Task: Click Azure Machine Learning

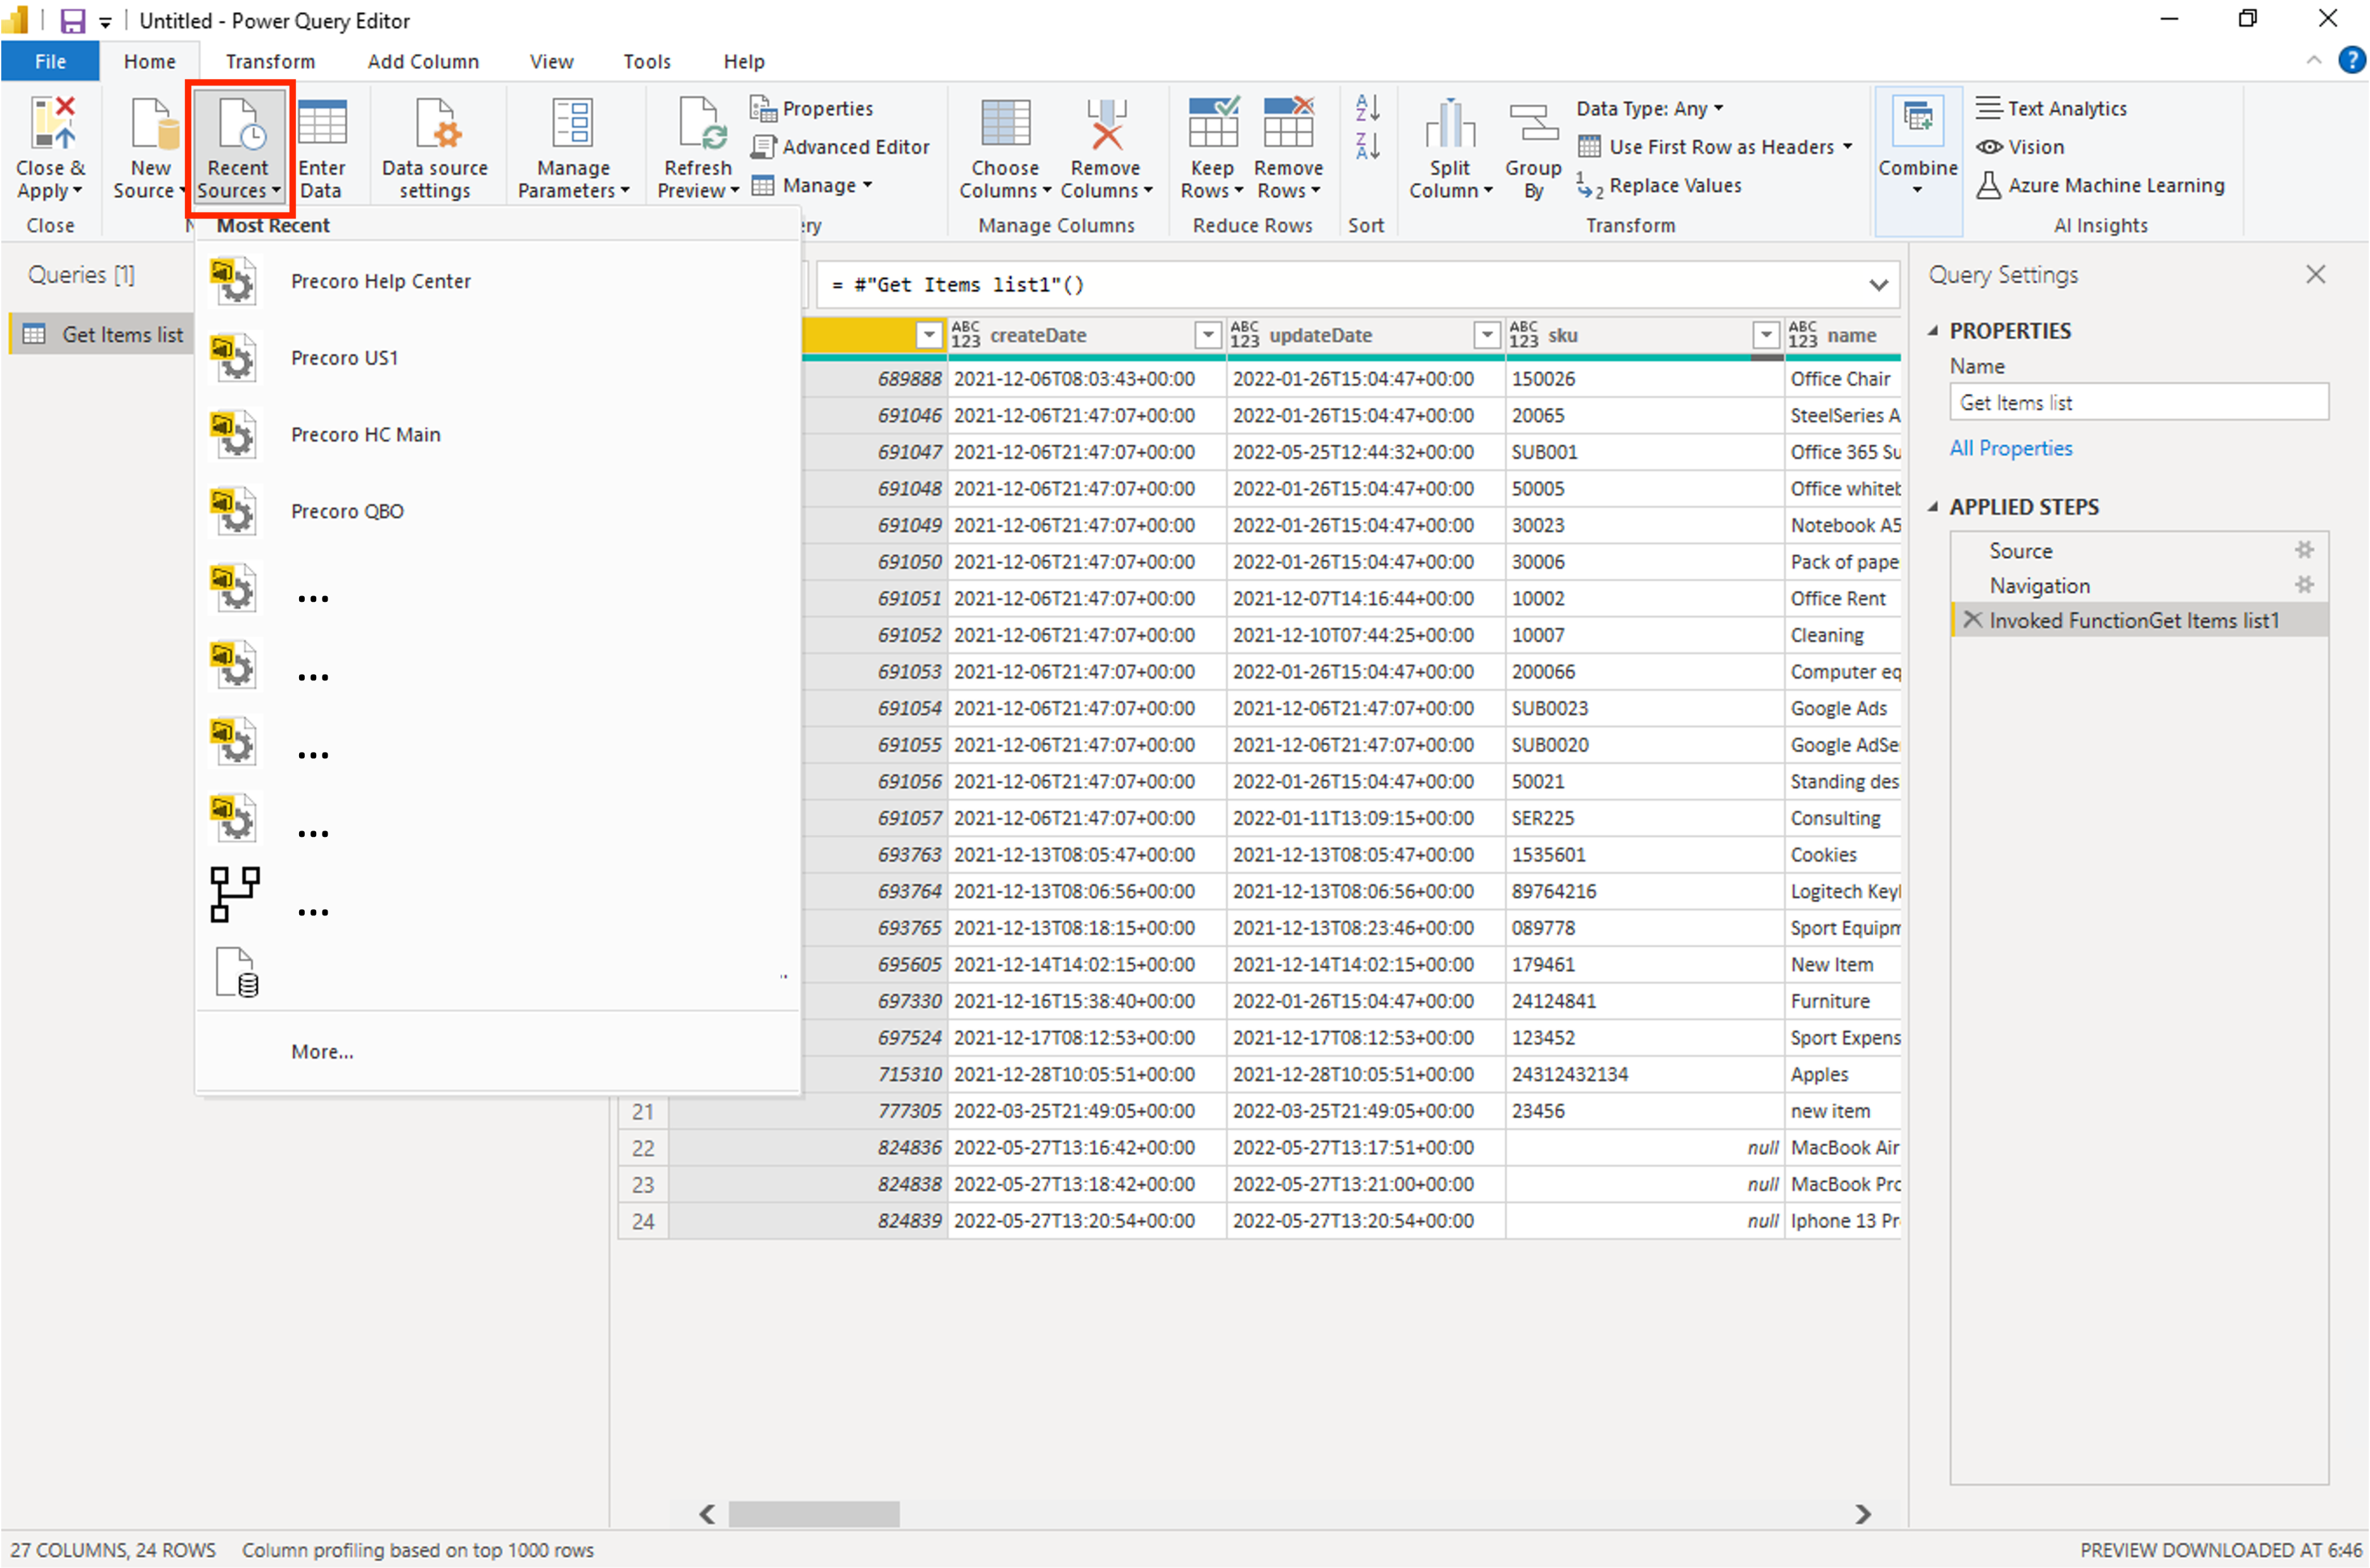Action: 2100,186
